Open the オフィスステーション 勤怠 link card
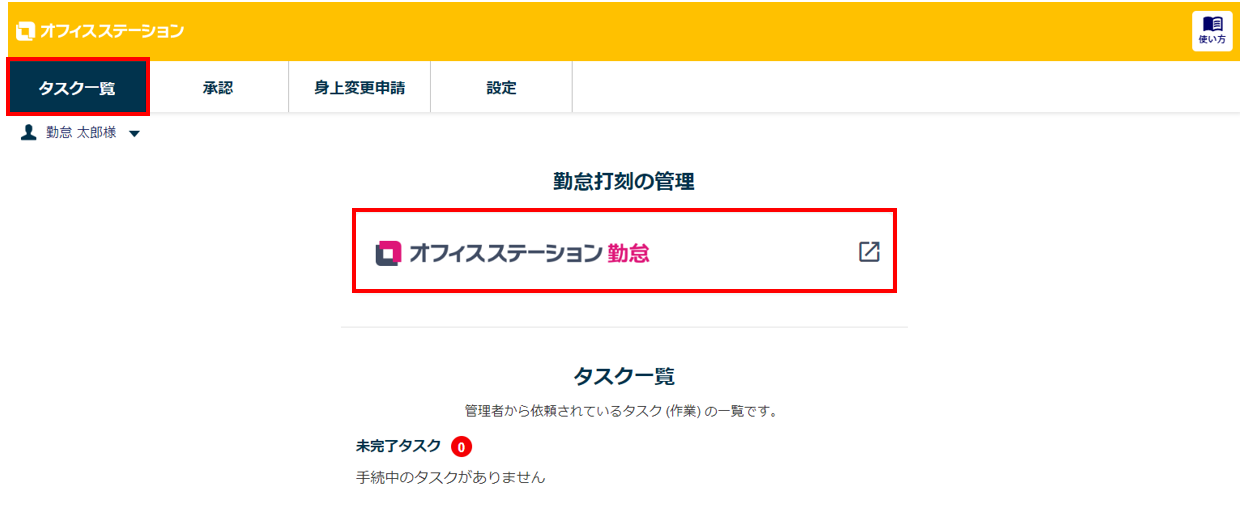The height and width of the screenshot is (505, 1245). [x=624, y=251]
